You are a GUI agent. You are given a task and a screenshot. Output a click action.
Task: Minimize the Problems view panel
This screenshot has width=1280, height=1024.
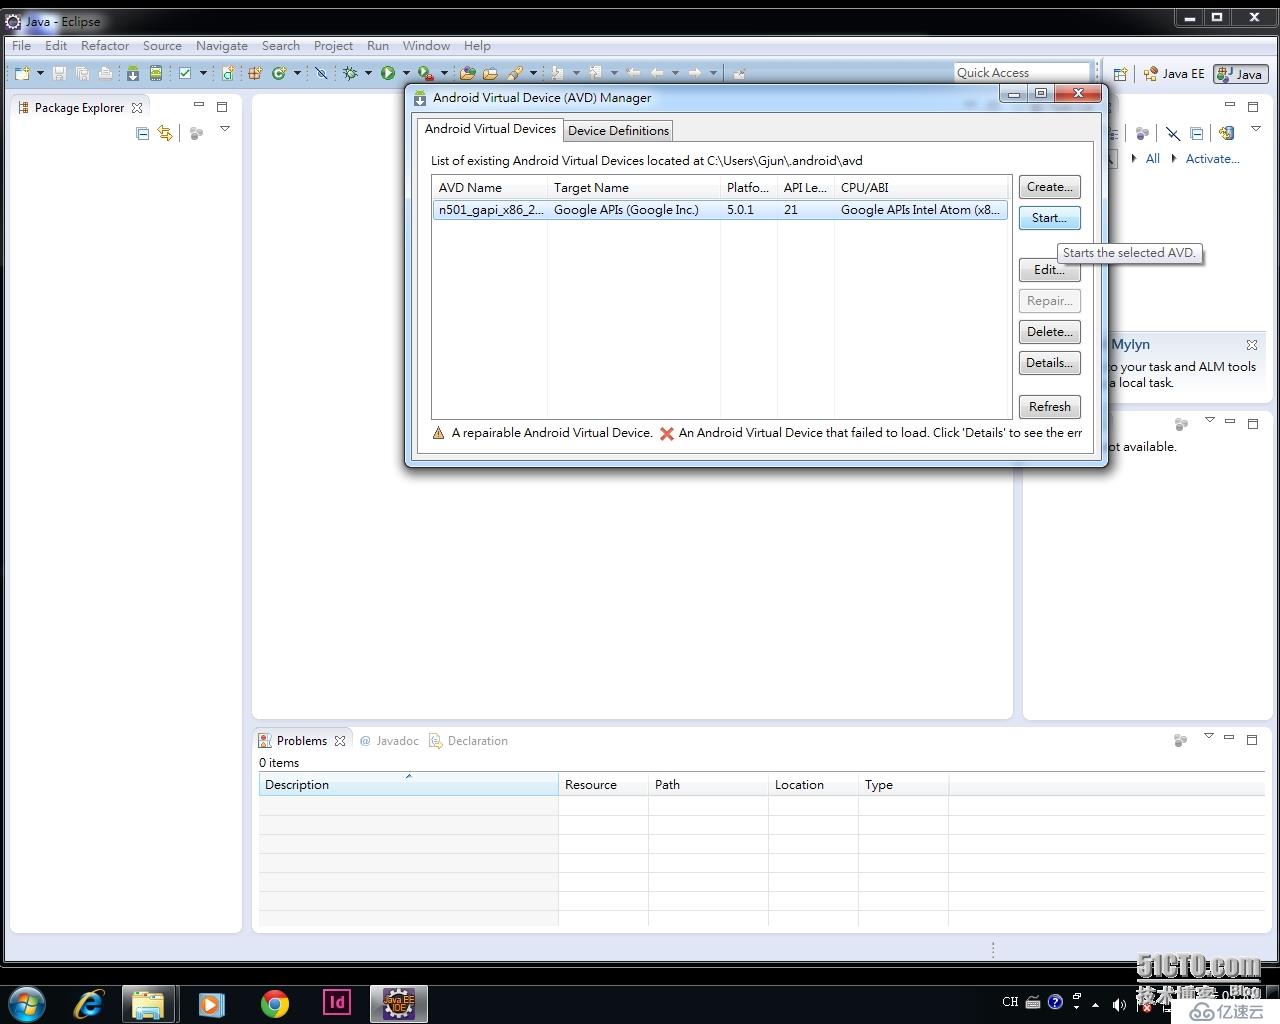pyautogui.click(x=1229, y=738)
